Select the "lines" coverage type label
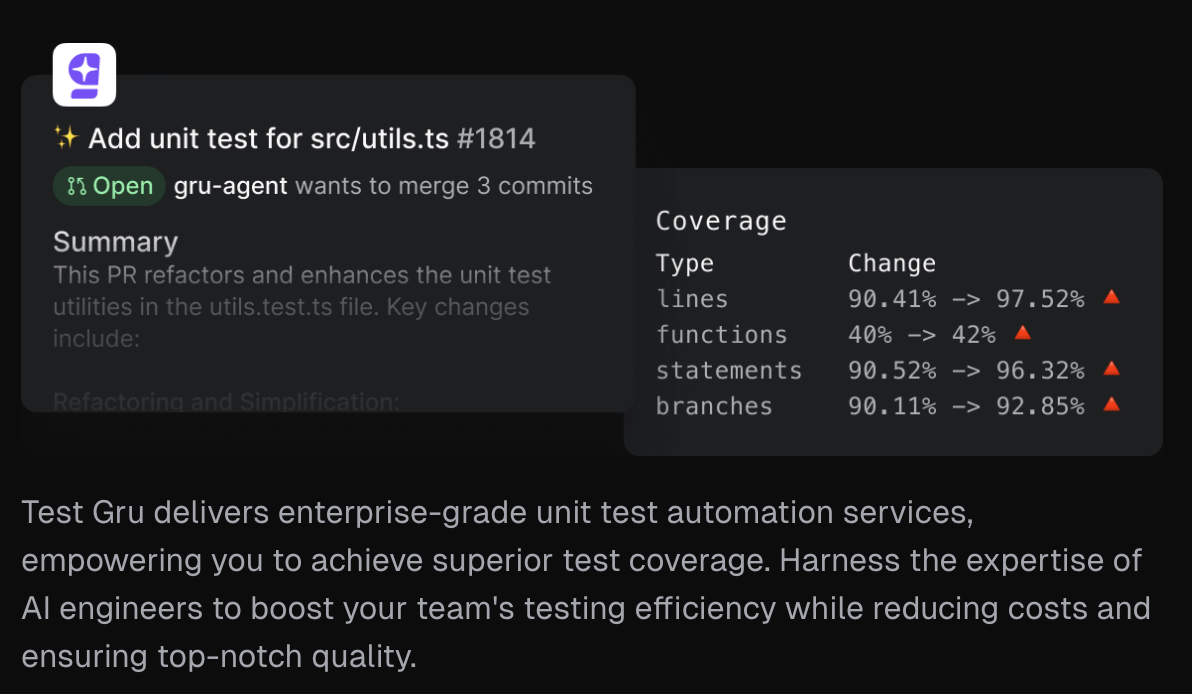The height and width of the screenshot is (694, 1192). (692, 299)
